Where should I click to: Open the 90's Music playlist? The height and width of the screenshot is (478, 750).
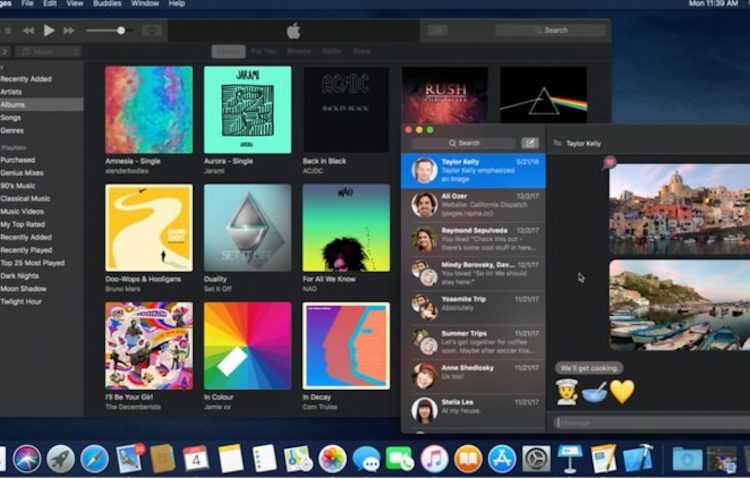coord(41,186)
